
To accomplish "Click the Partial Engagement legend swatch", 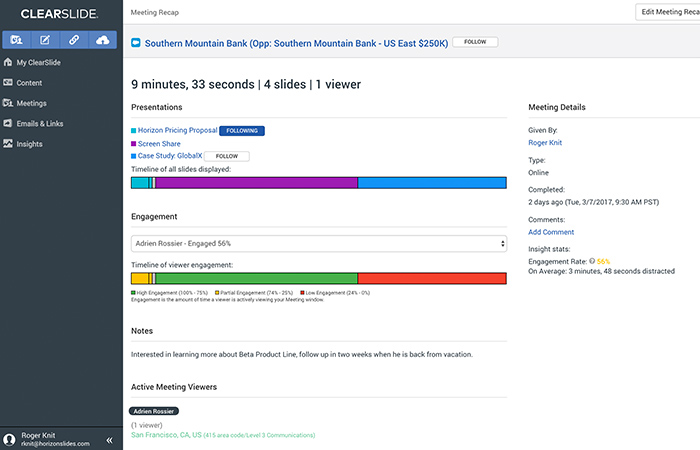I will pos(217,293).
